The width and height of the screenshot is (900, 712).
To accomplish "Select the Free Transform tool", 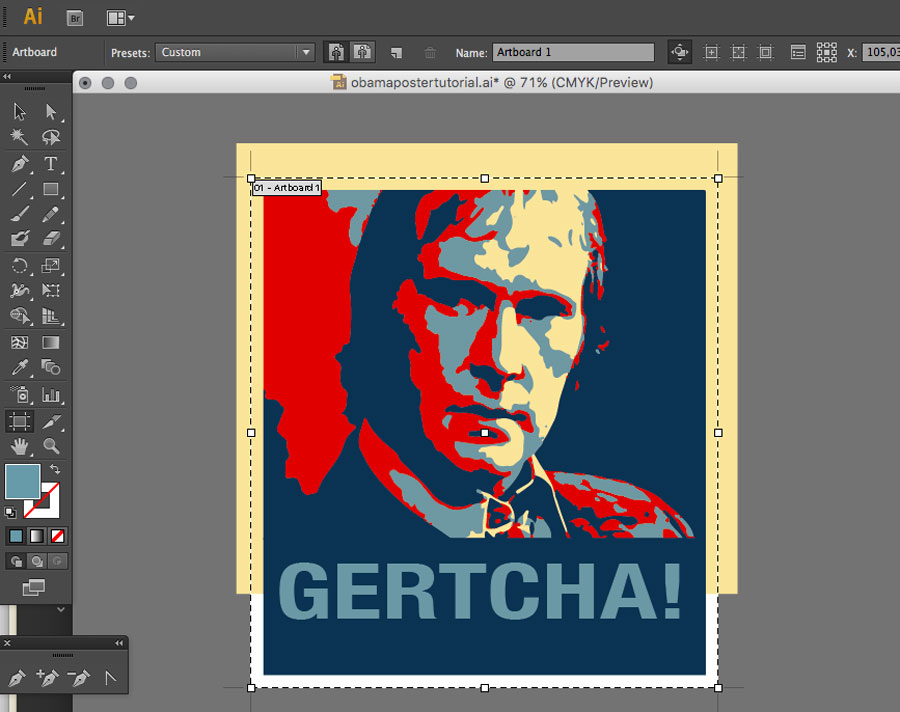I will click(x=51, y=291).
